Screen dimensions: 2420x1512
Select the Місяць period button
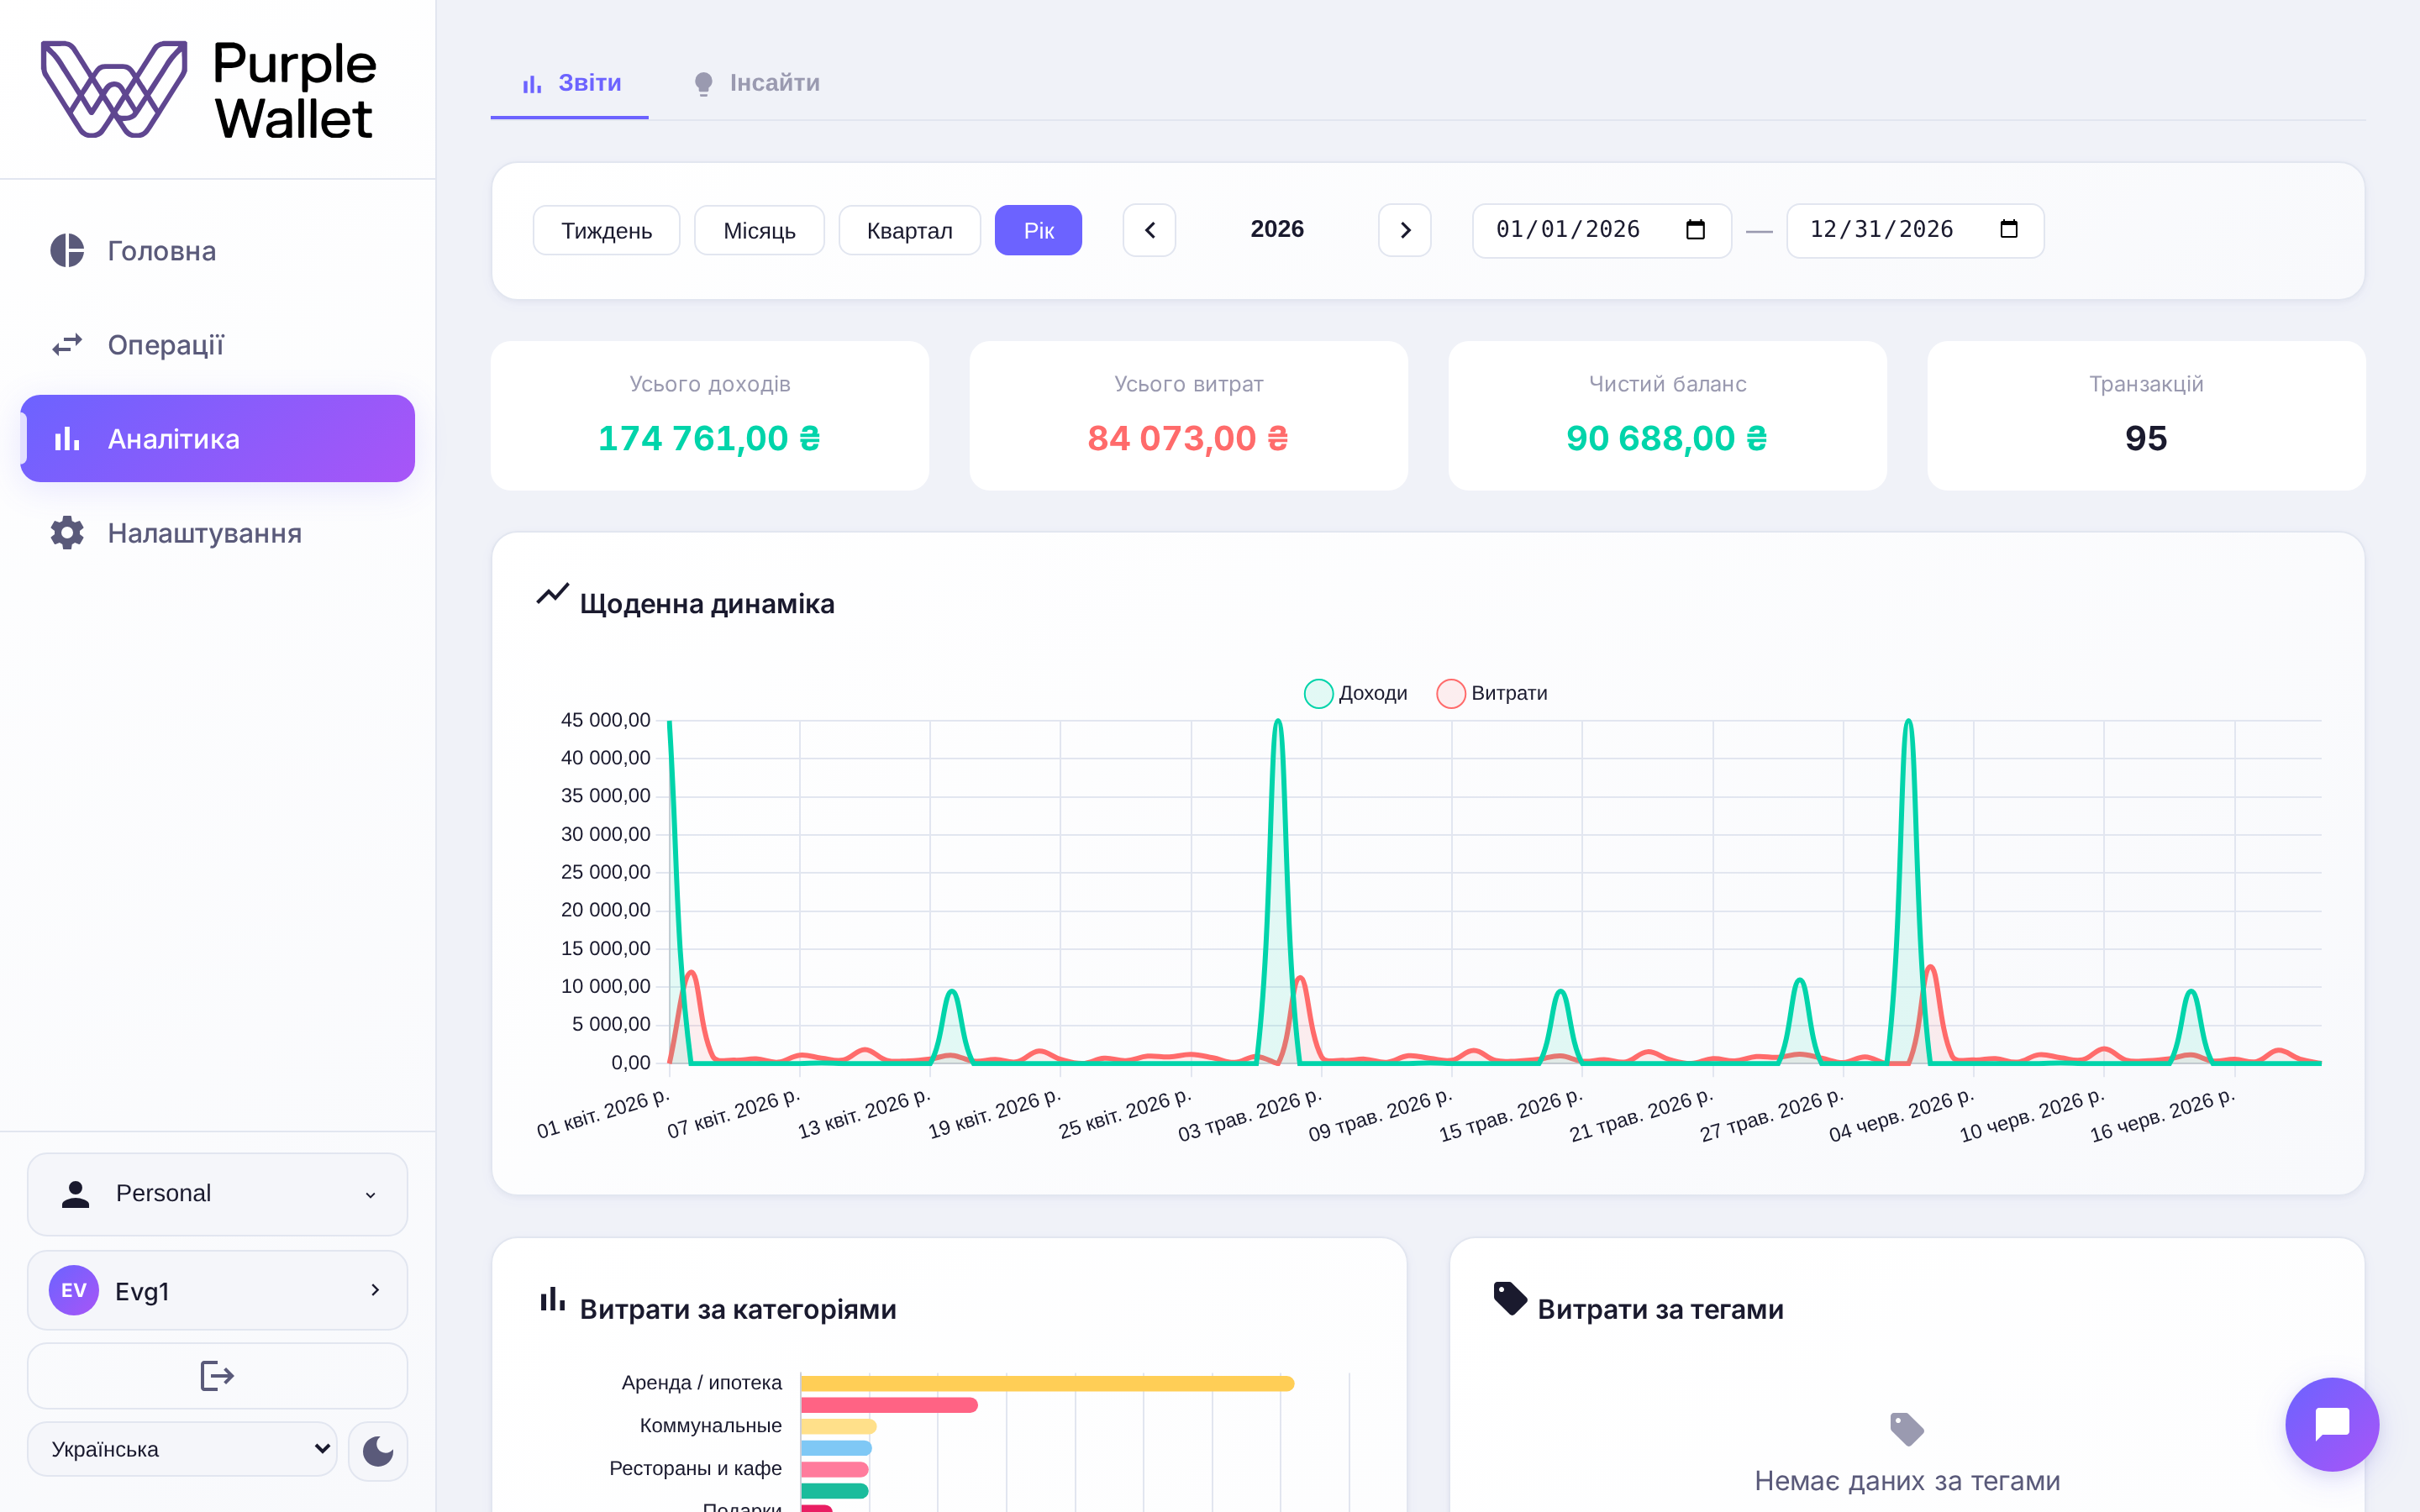759,231
